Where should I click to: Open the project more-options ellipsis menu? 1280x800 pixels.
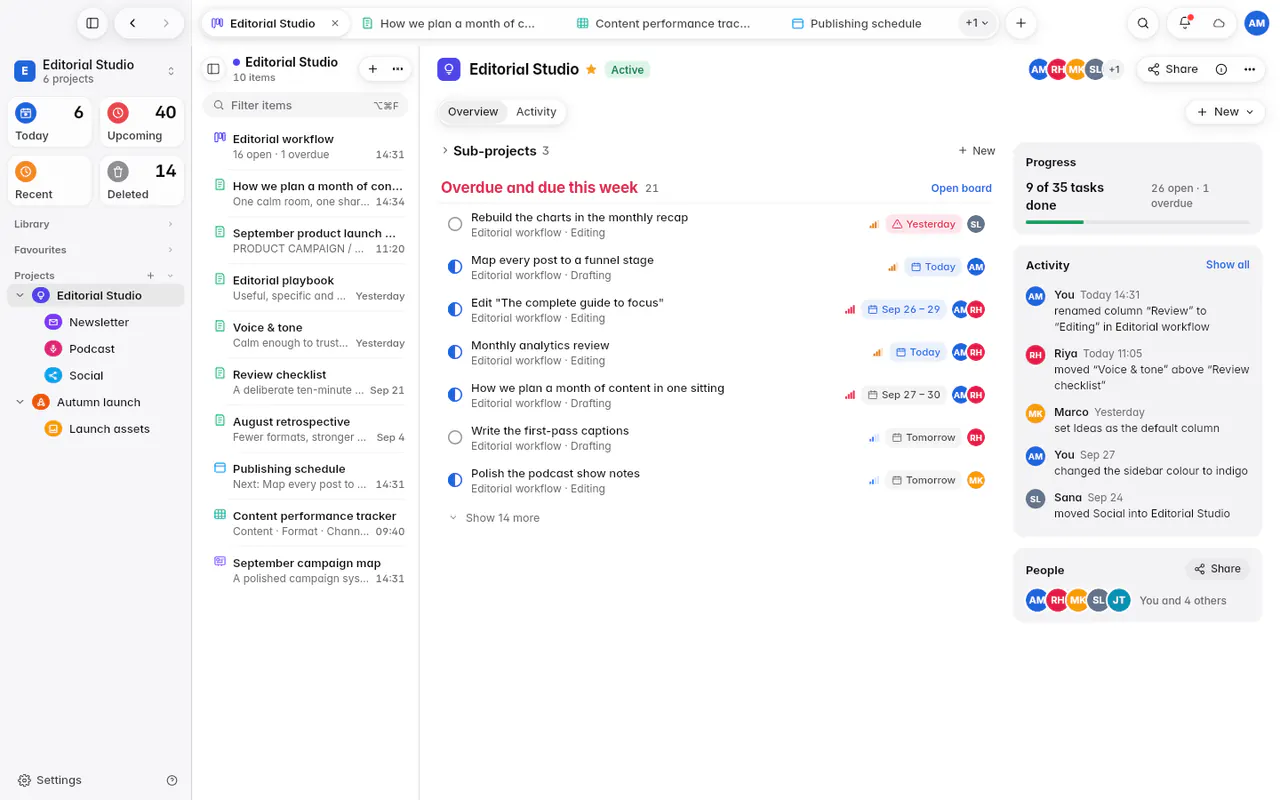pyautogui.click(x=1249, y=69)
